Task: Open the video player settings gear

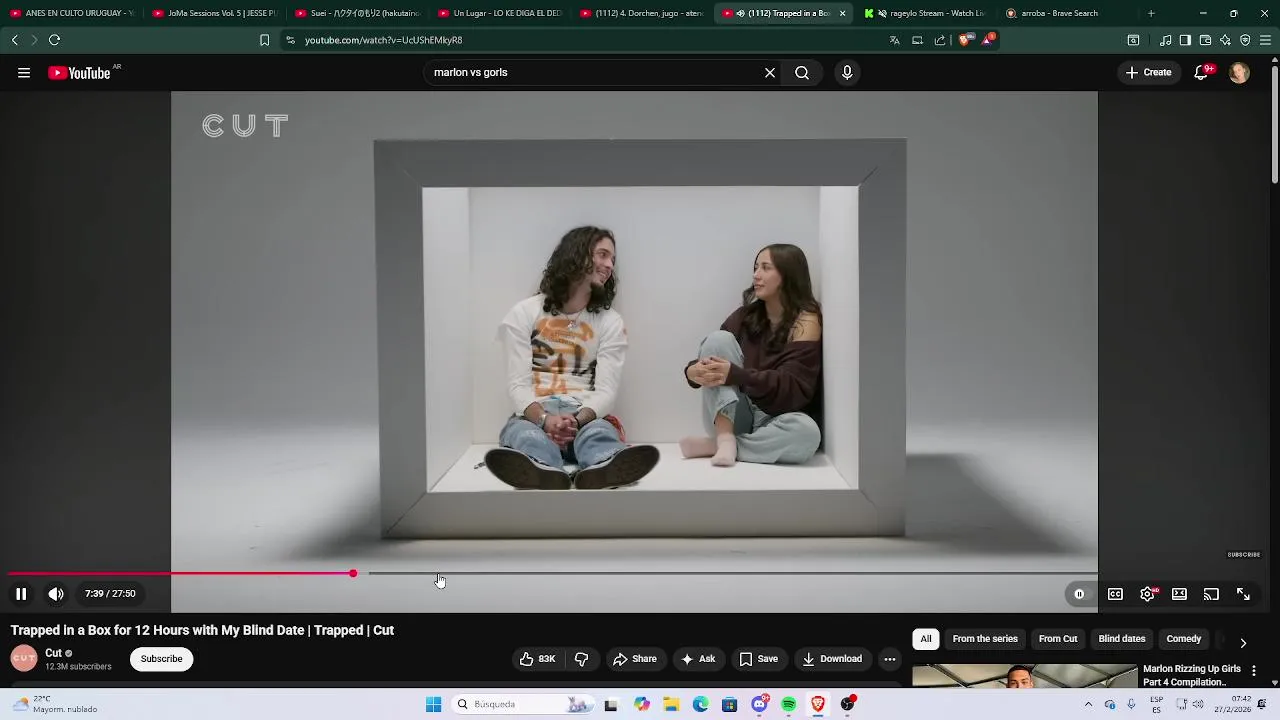Action: point(1147,594)
